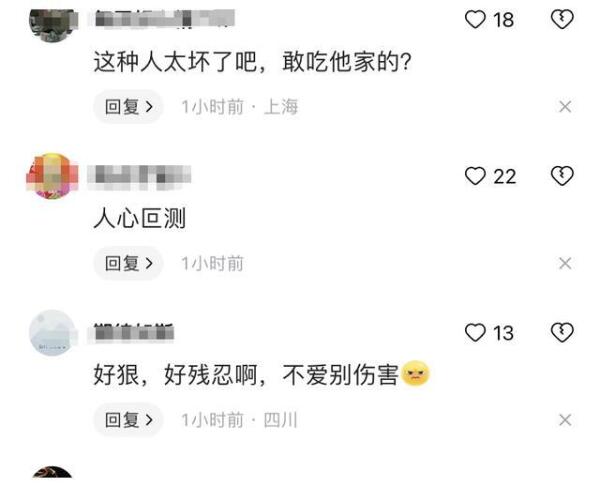The image size is (600, 487).
Task: Reply to the 人心叵测 comment
Action: [x=129, y=263]
